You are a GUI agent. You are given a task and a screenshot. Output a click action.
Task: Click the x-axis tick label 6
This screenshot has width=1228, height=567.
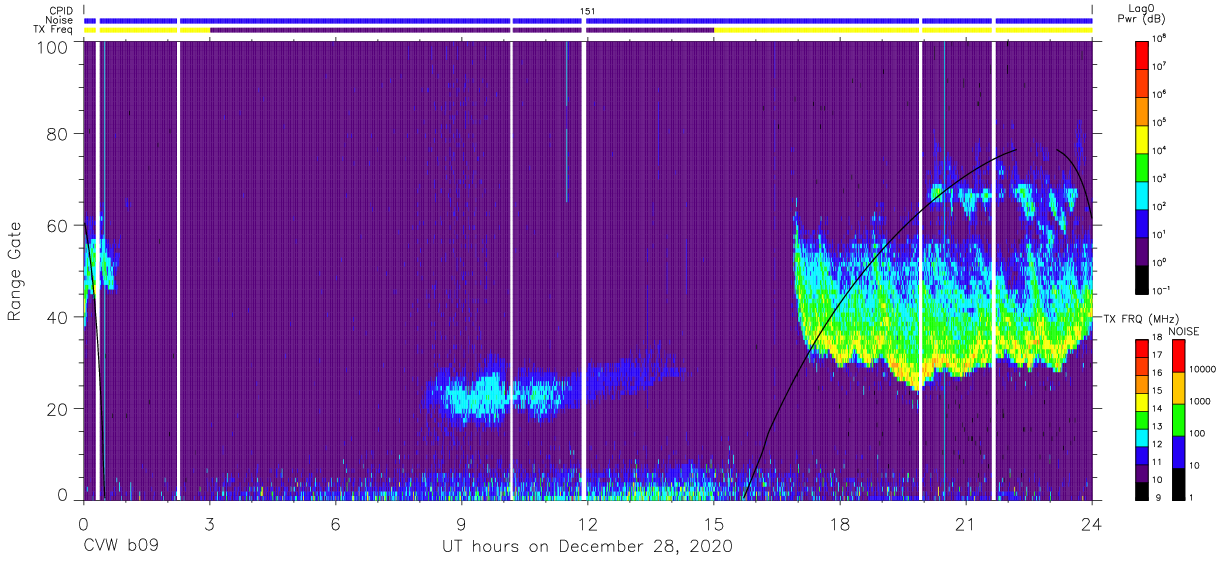[335, 525]
